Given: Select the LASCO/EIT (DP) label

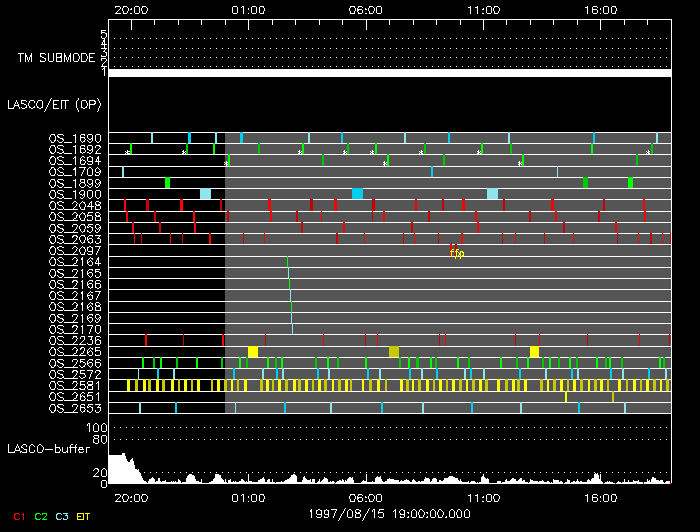Looking at the screenshot, I should pyautogui.click(x=44, y=104).
